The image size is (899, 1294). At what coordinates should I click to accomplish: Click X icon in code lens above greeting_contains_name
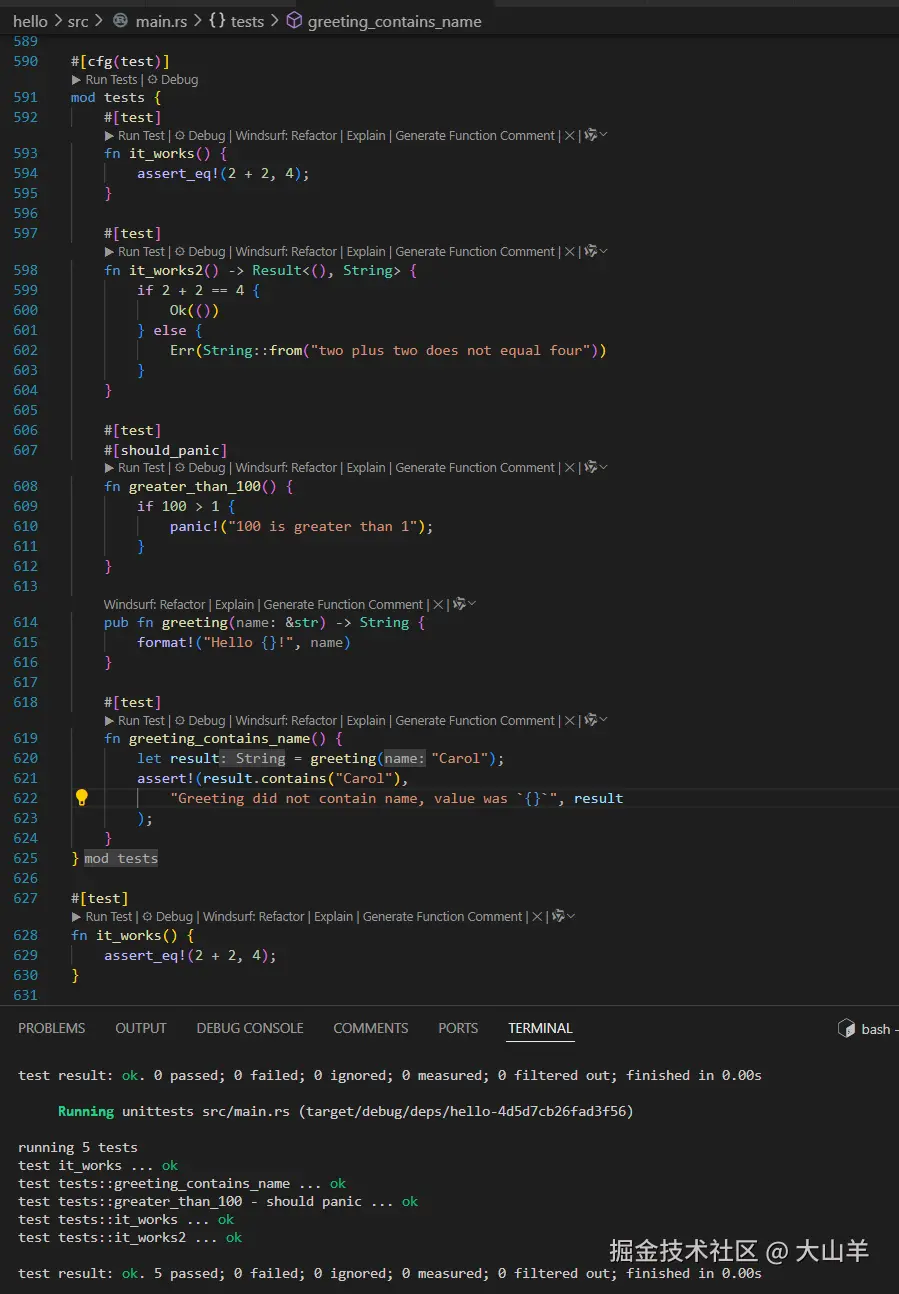click(x=568, y=721)
